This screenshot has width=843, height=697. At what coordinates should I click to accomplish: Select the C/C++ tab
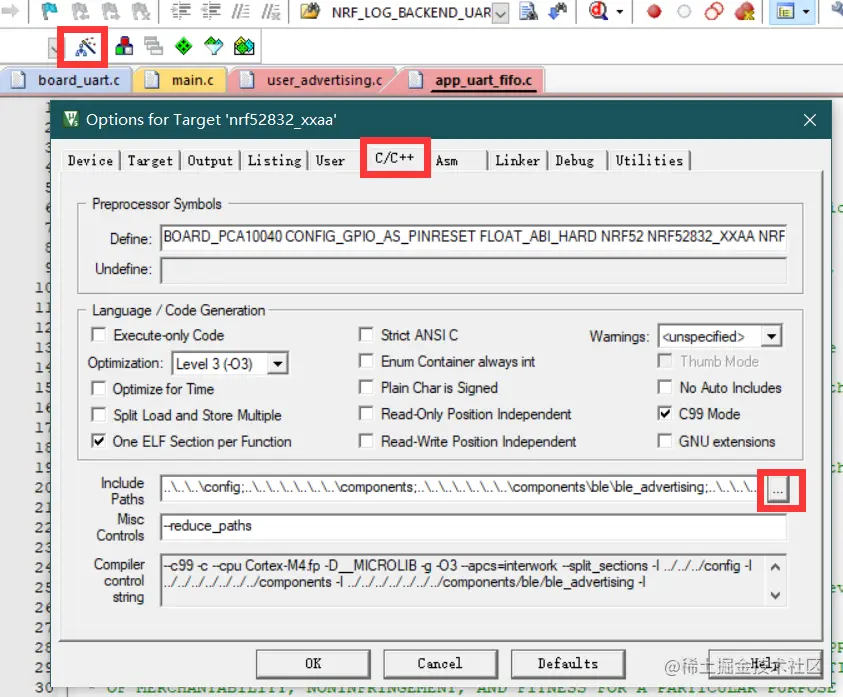(395, 158)
